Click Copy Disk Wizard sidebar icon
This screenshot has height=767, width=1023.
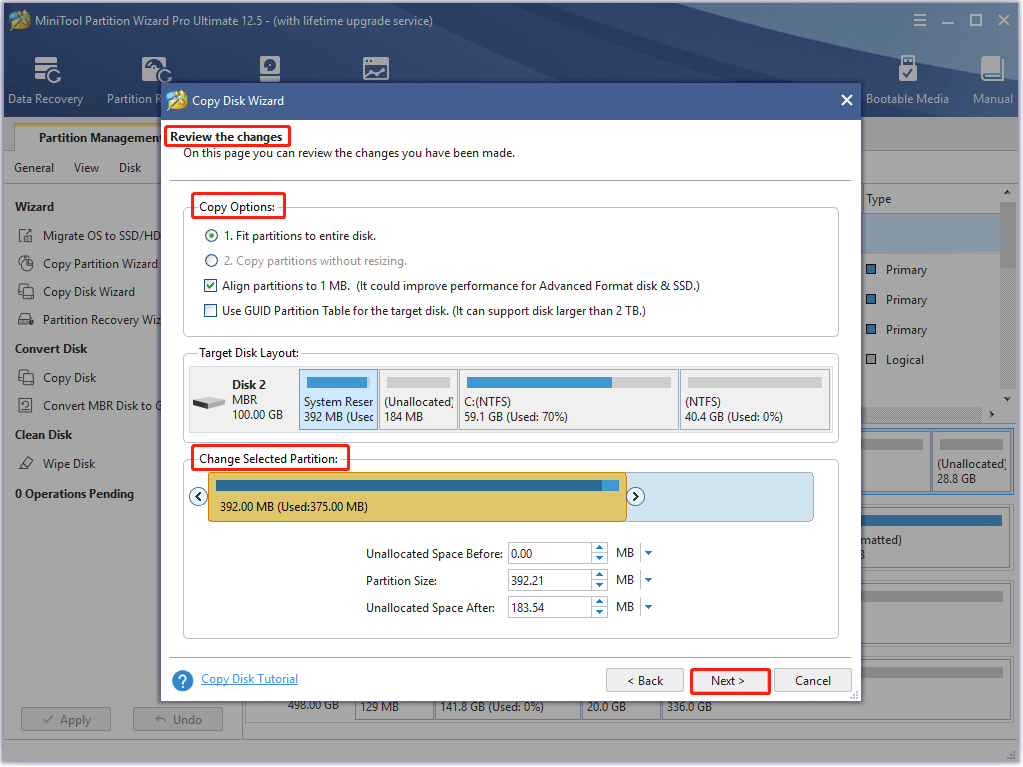point(25,292)
